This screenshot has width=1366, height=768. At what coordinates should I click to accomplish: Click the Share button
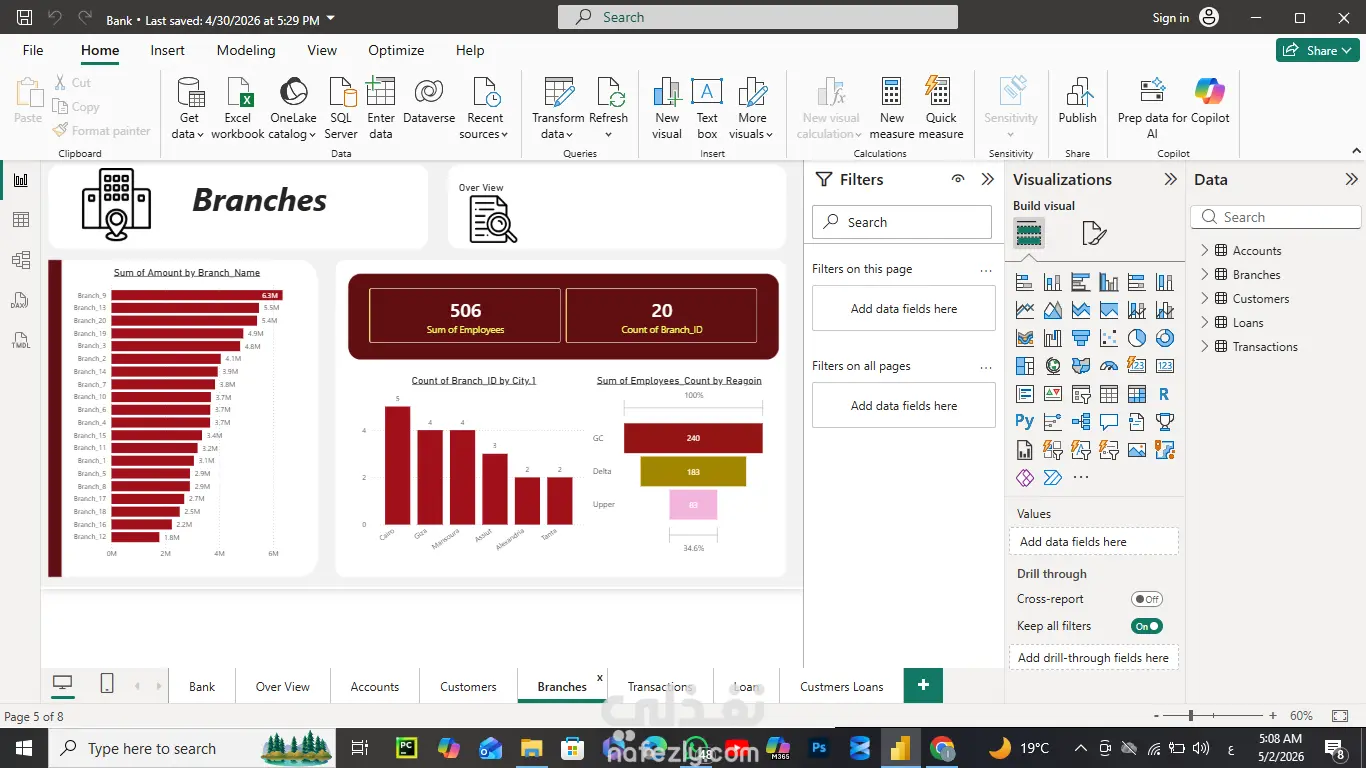[1317, 50]
